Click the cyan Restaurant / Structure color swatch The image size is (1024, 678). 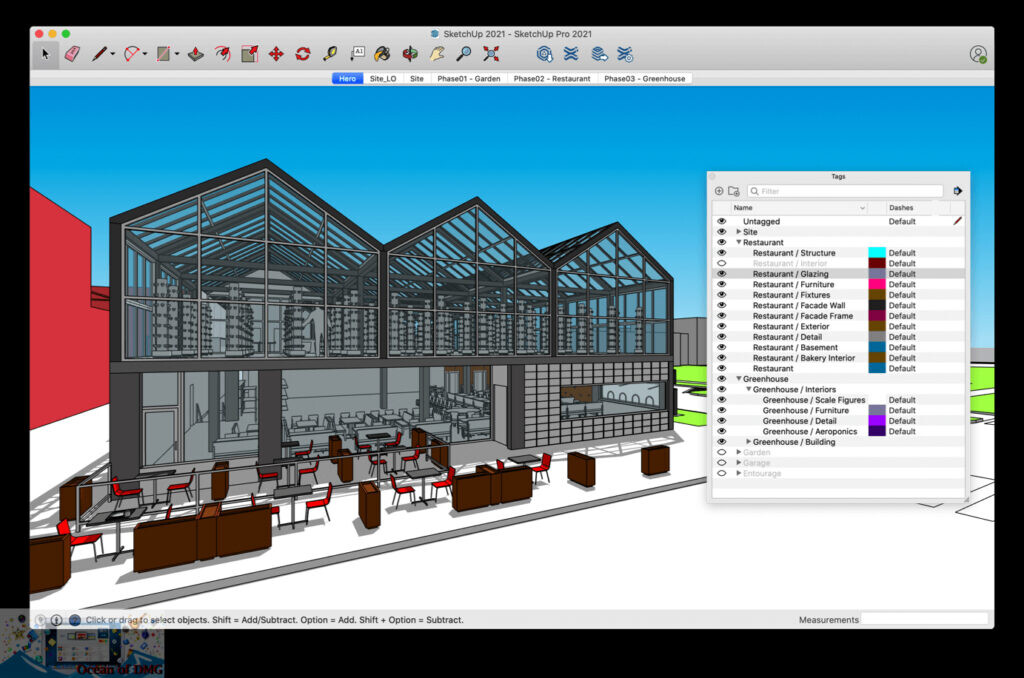tap(876, 253)
